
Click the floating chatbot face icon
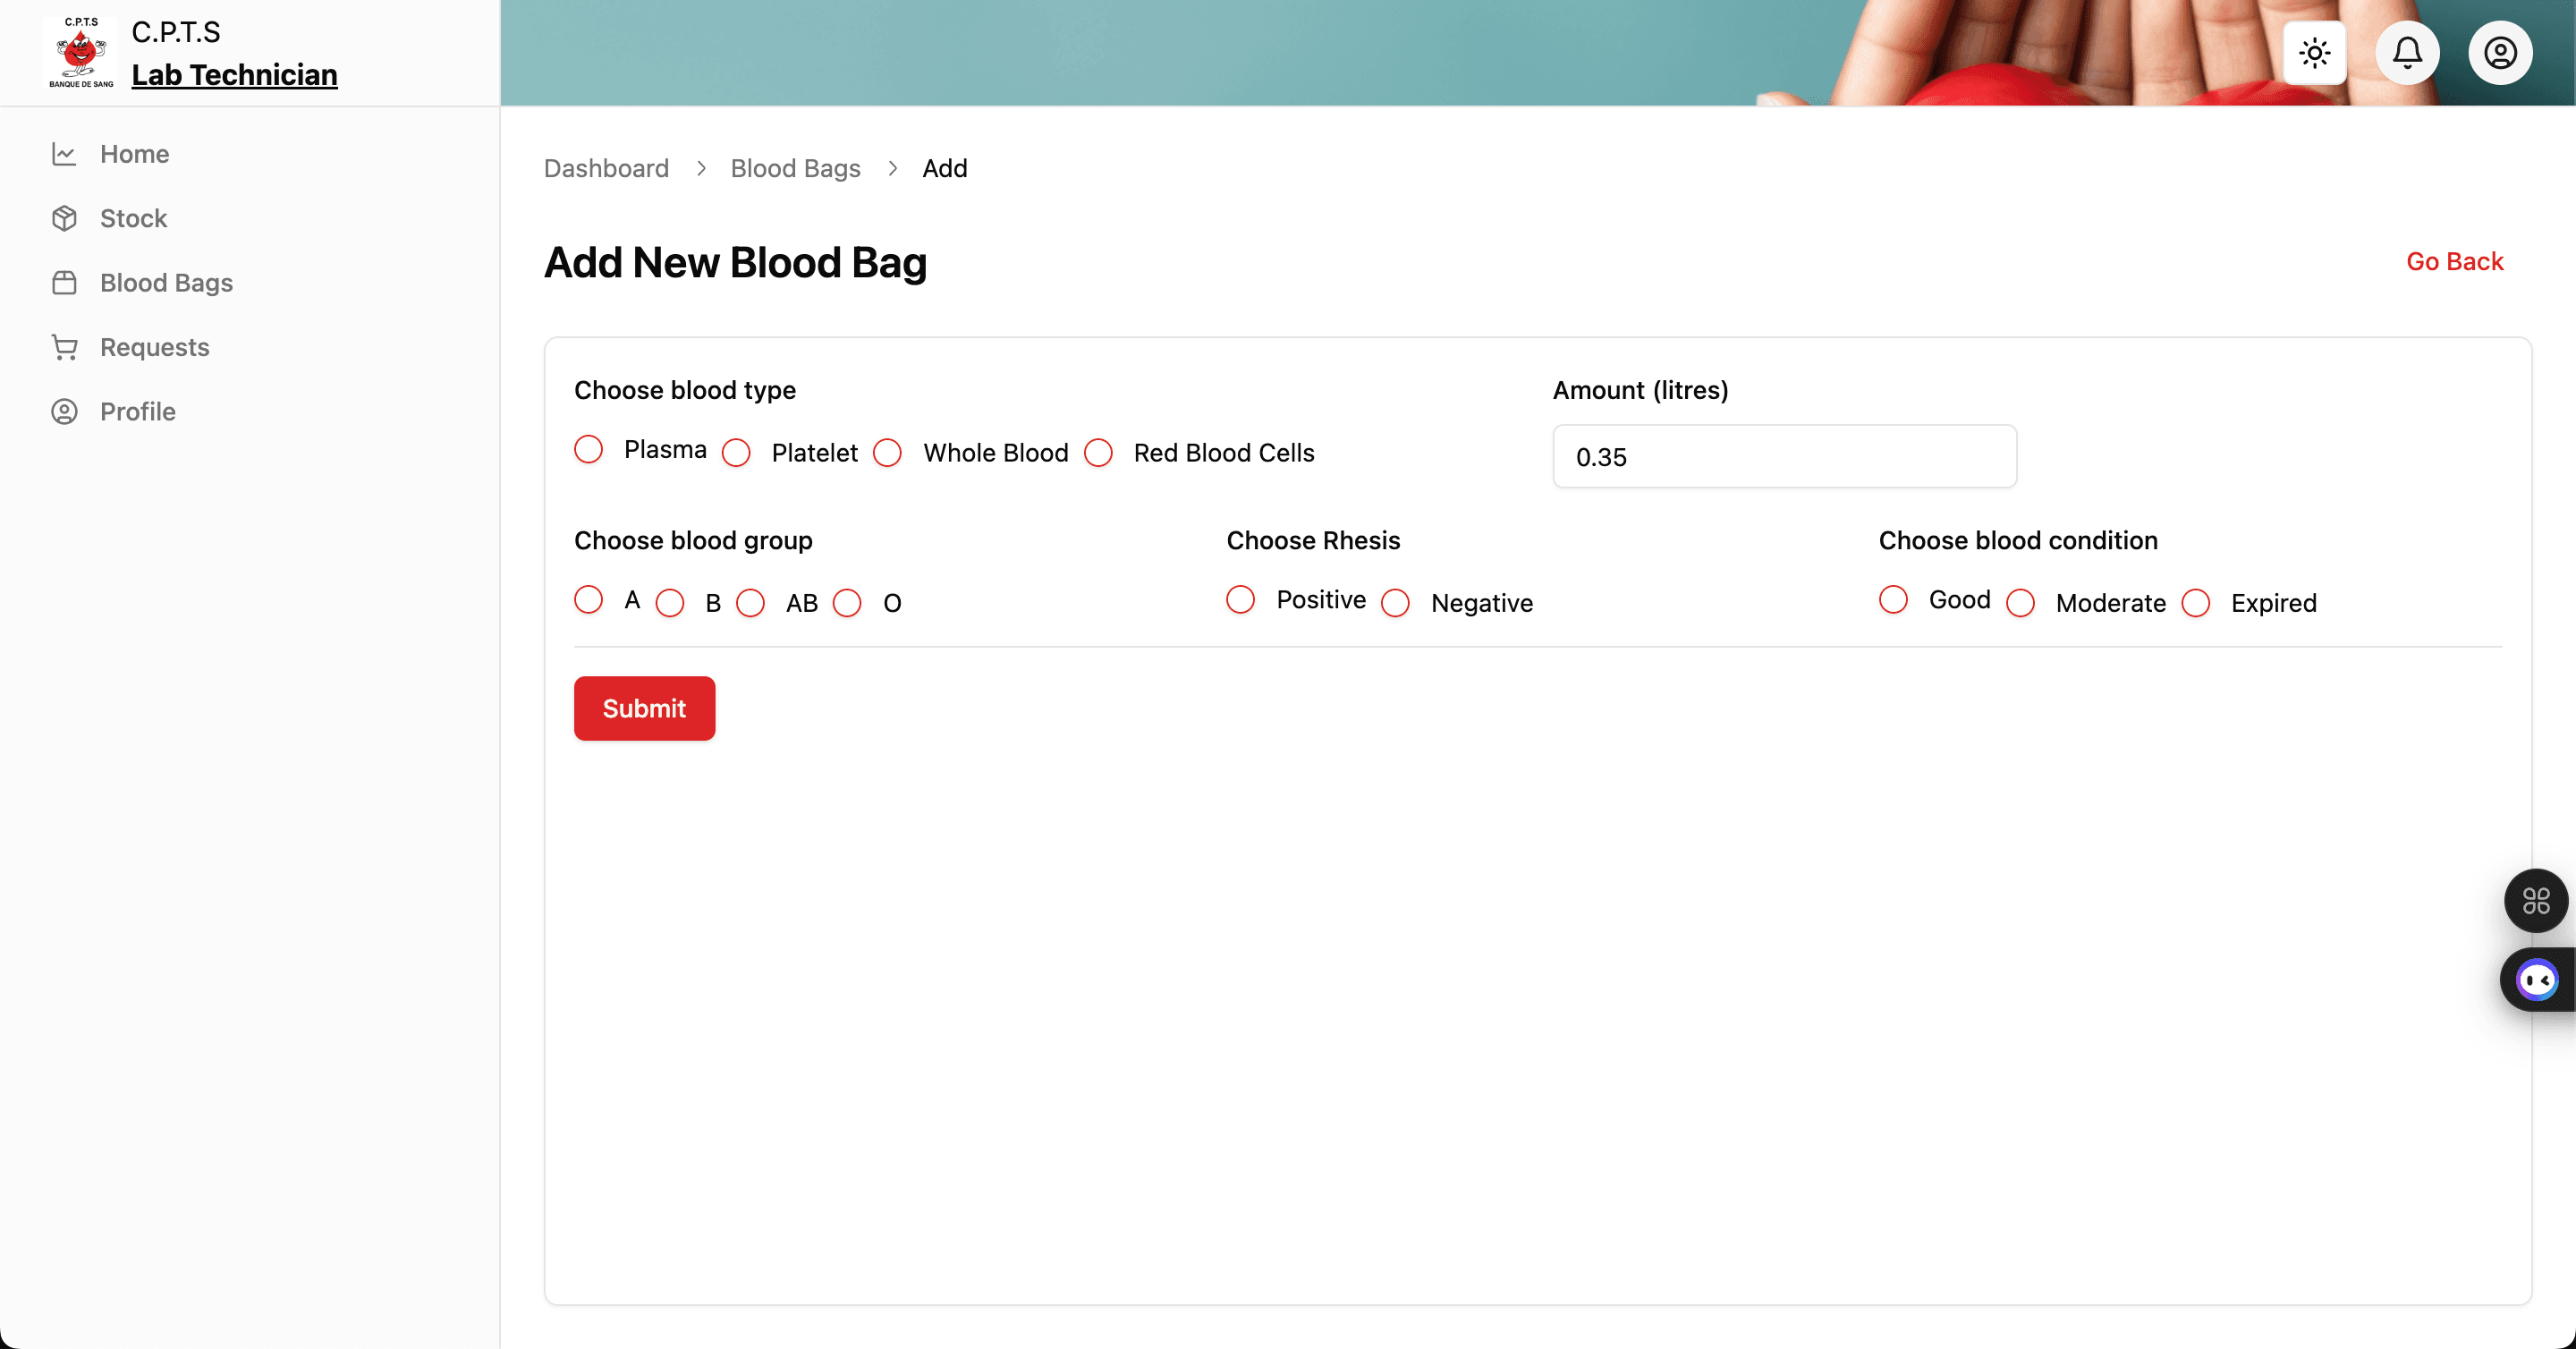2537,980
